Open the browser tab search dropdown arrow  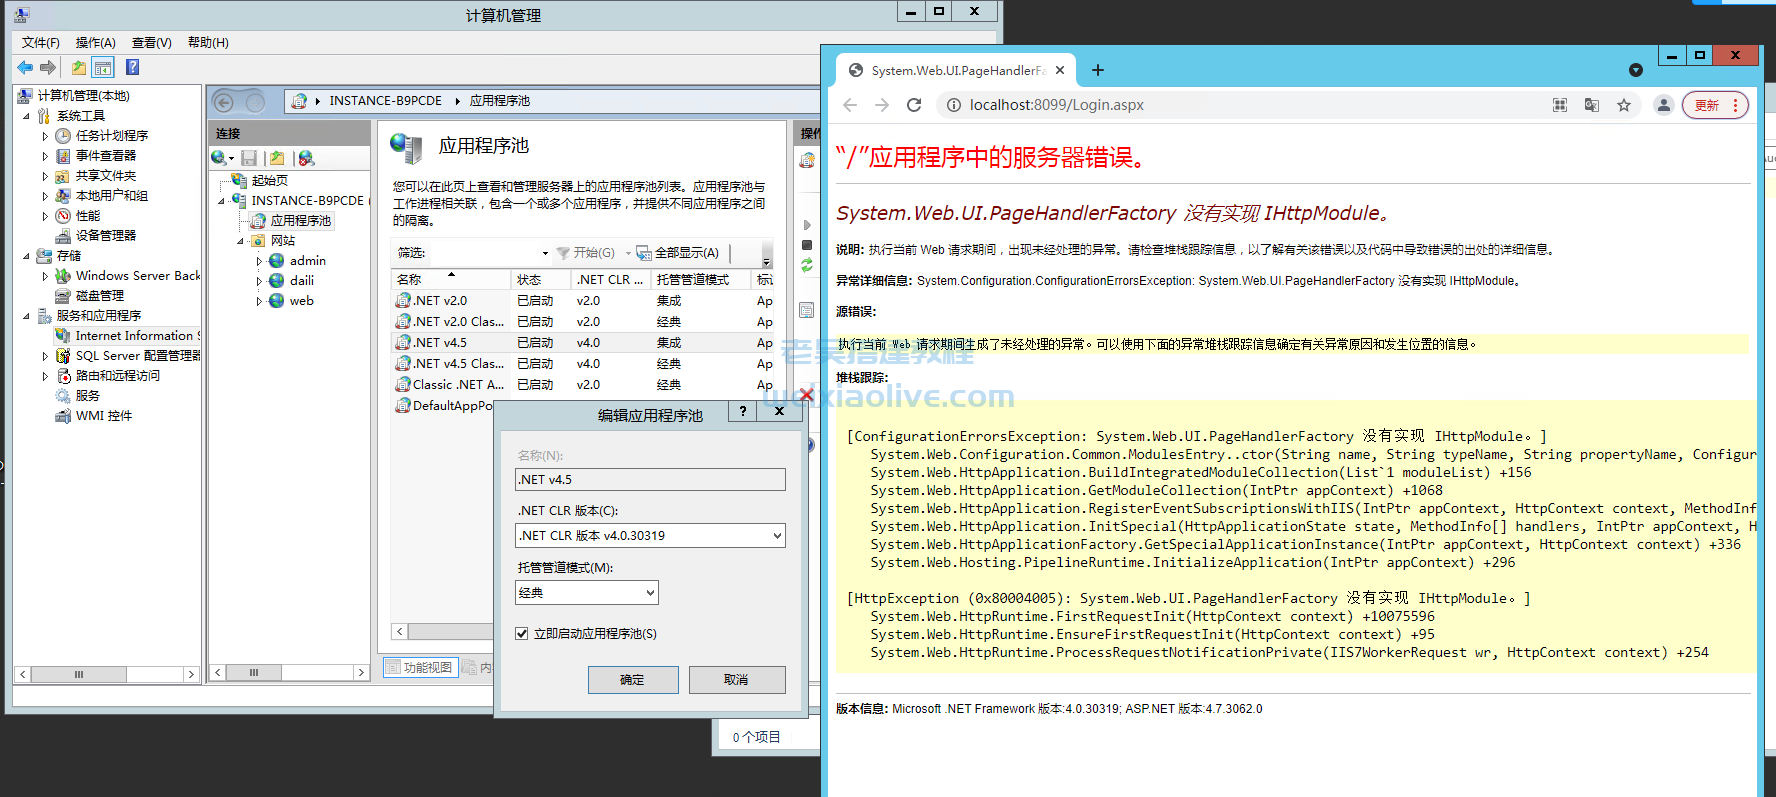click(x=1636, y=70)
